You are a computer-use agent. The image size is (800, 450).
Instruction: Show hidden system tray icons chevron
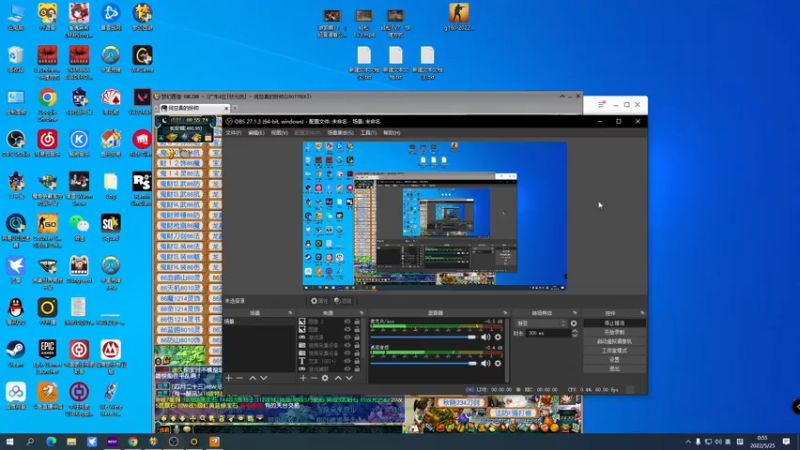coord(688,442)
